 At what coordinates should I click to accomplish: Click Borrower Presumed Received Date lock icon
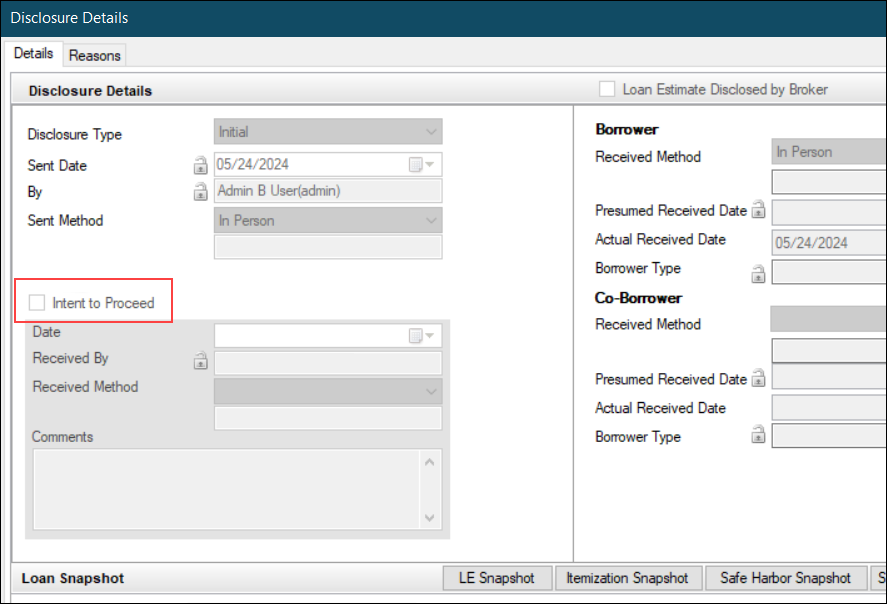point(758,210)
